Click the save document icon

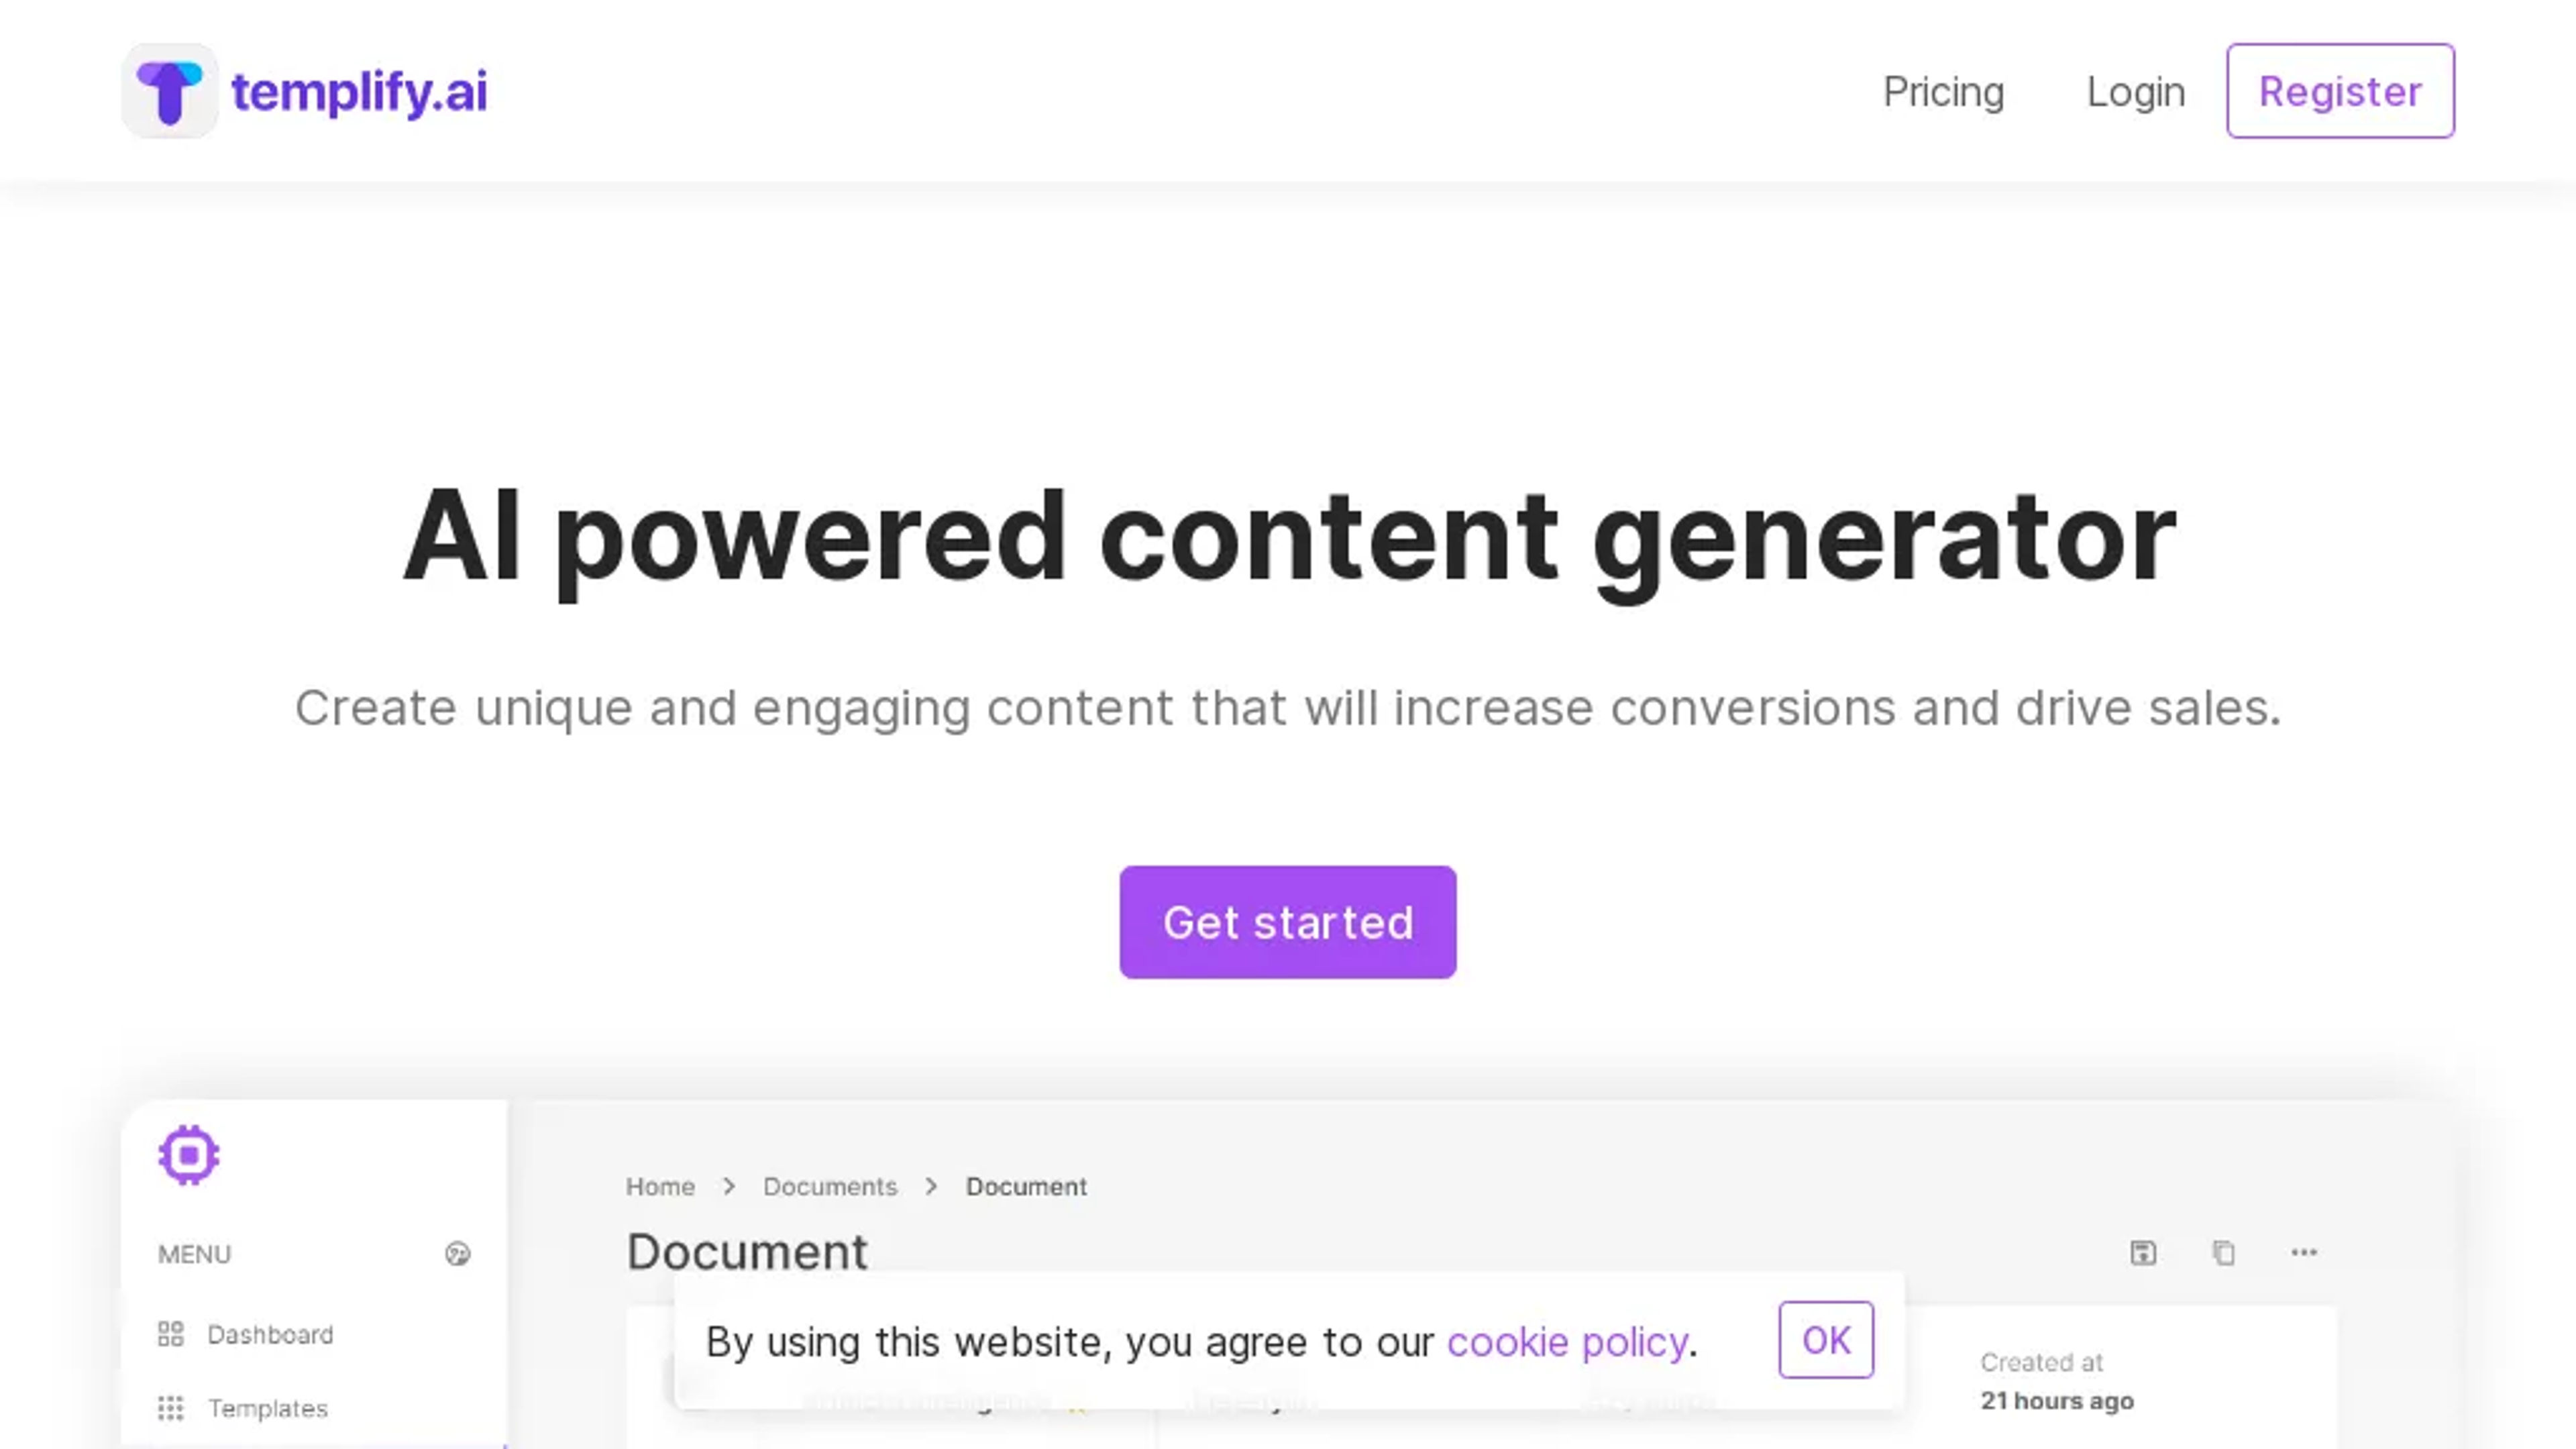2143,1251
